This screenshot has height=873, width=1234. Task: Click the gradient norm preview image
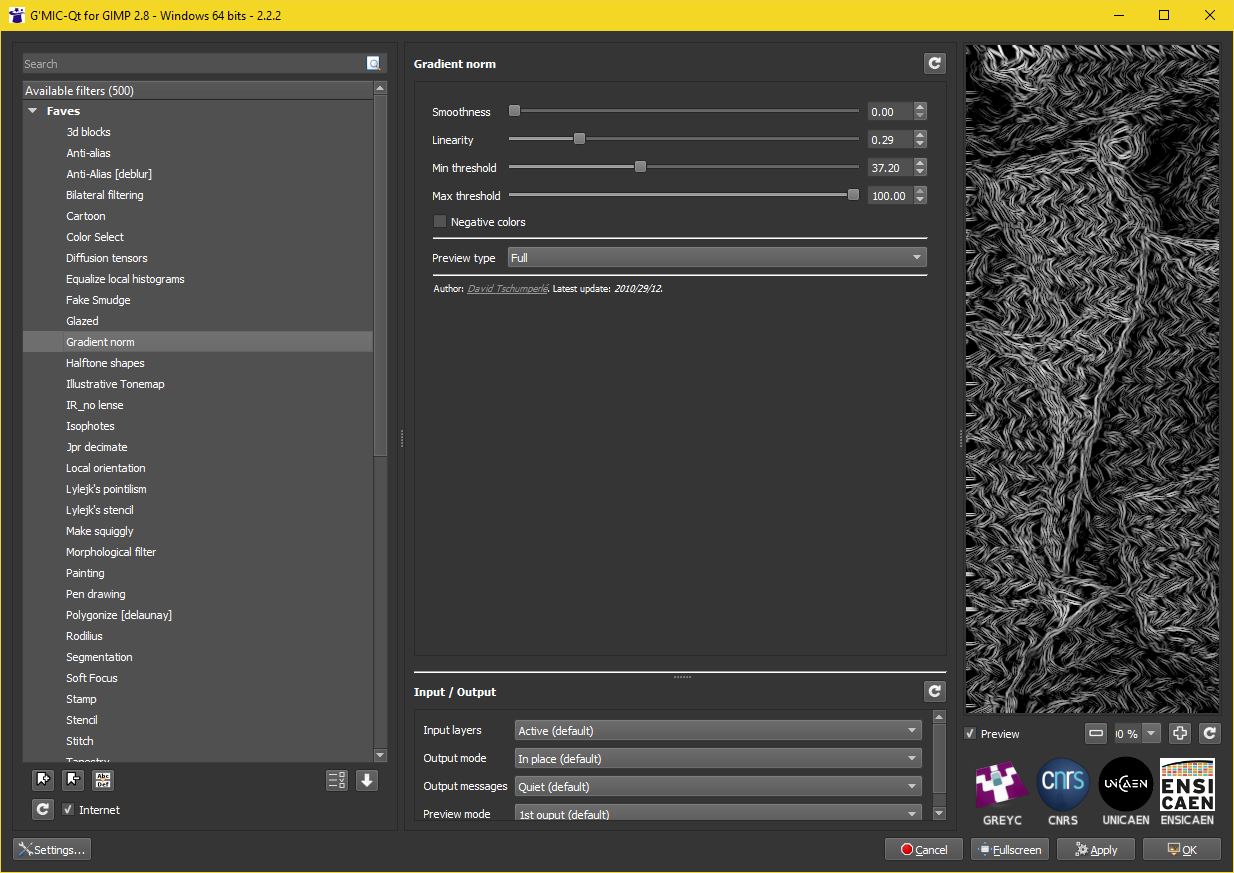point(1091,379)
